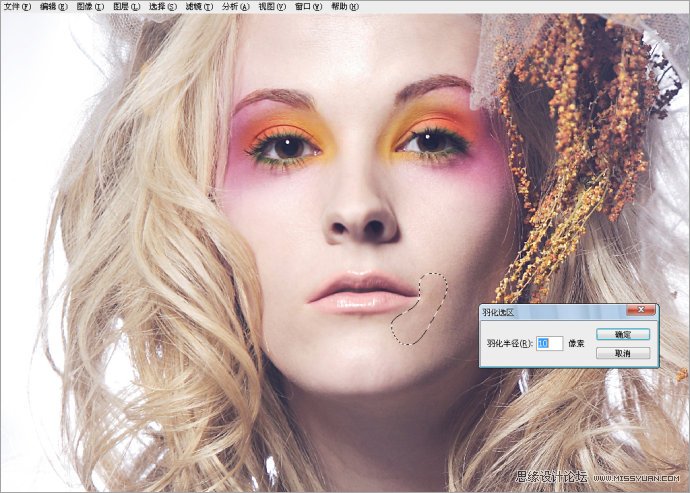Screen dimensions: 690x493
Task: Click inside the lasso selection on the cheek
Action: tap(418, 312)
